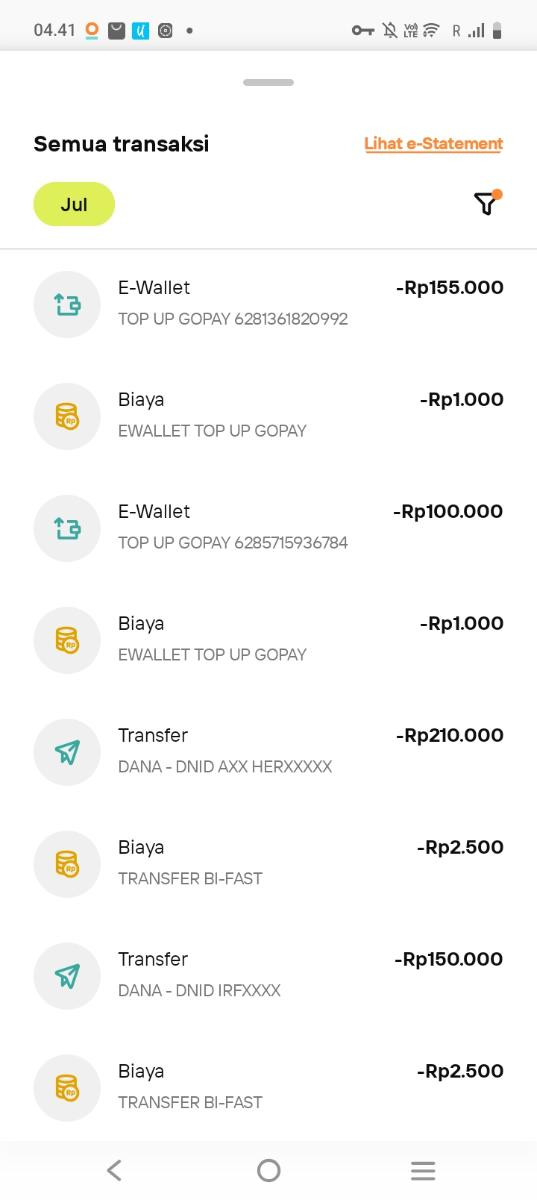537x1200 pixels.
Task: Open Transfer of -Rp150.000 entry
Action: 268,976
